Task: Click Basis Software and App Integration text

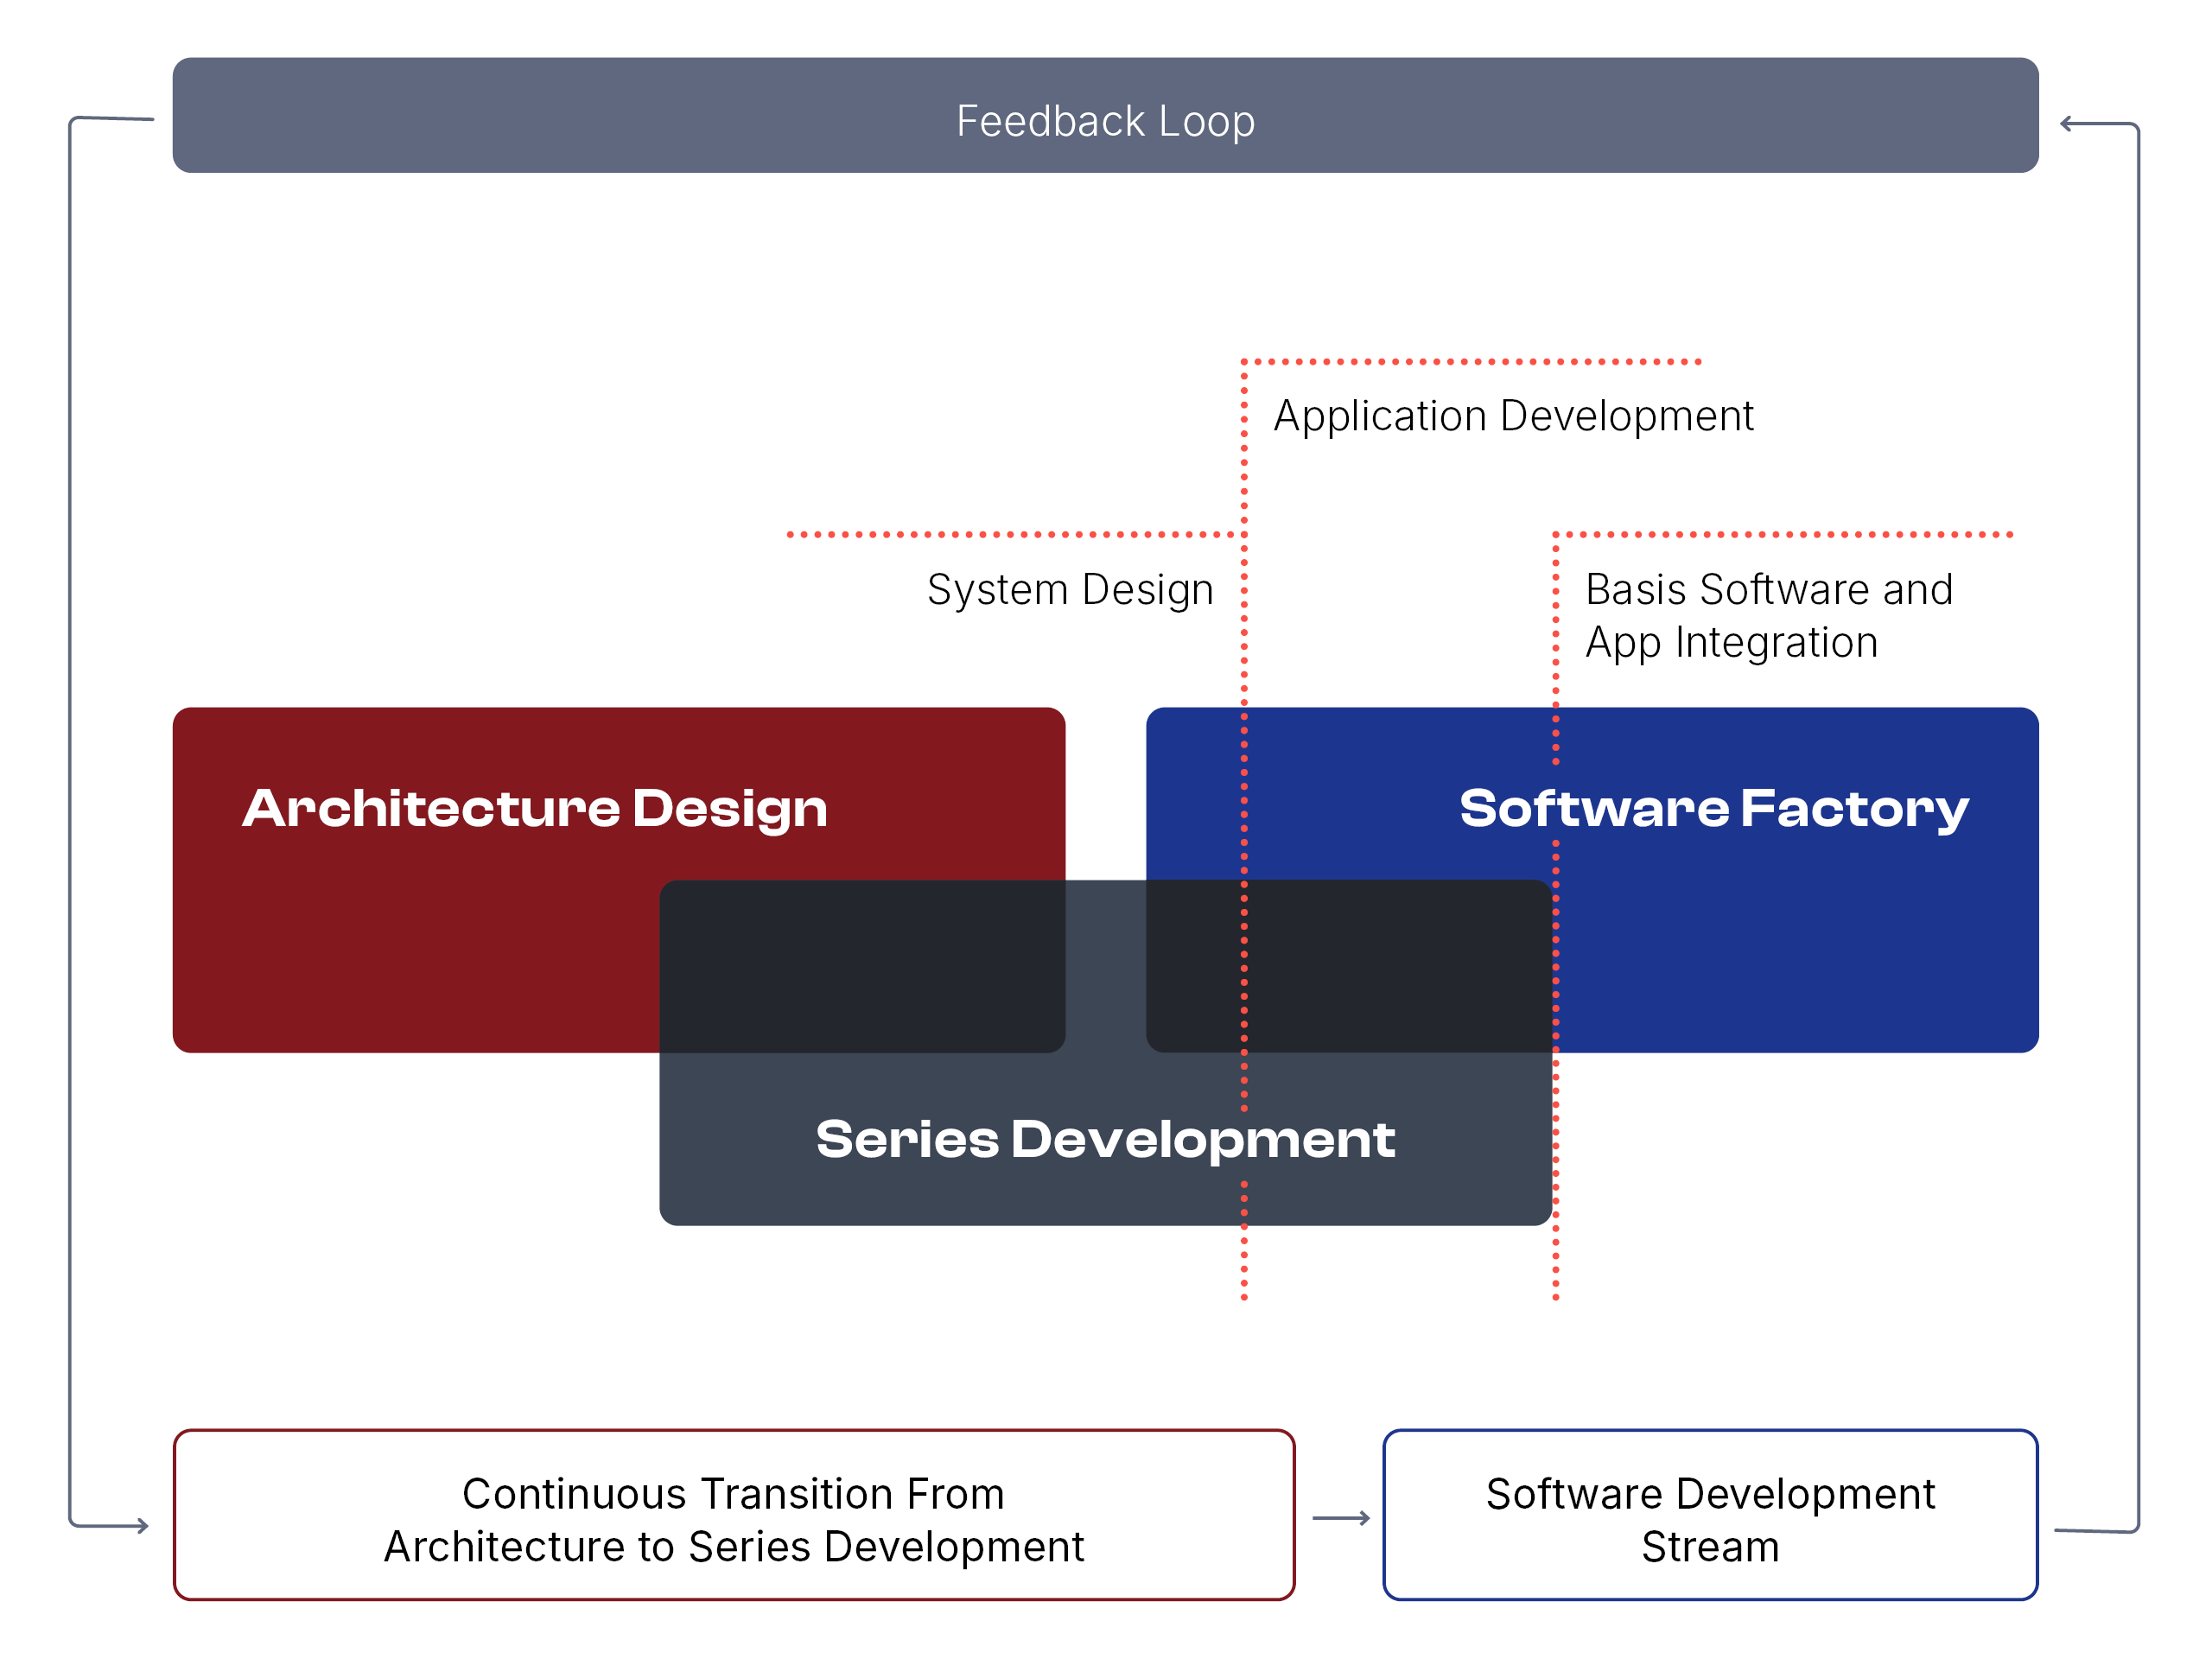Action: pyautogui.click(x=1768, y=615)
